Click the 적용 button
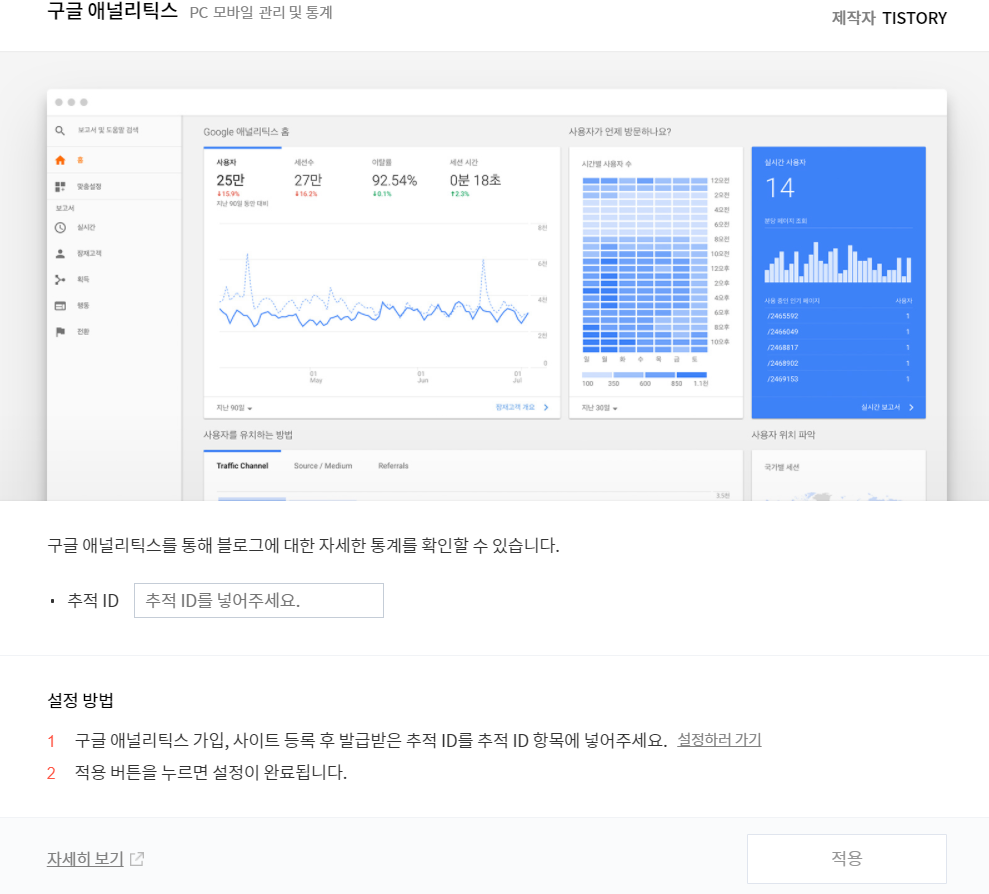This screenshot has width=989, height=894. [846, 859]
